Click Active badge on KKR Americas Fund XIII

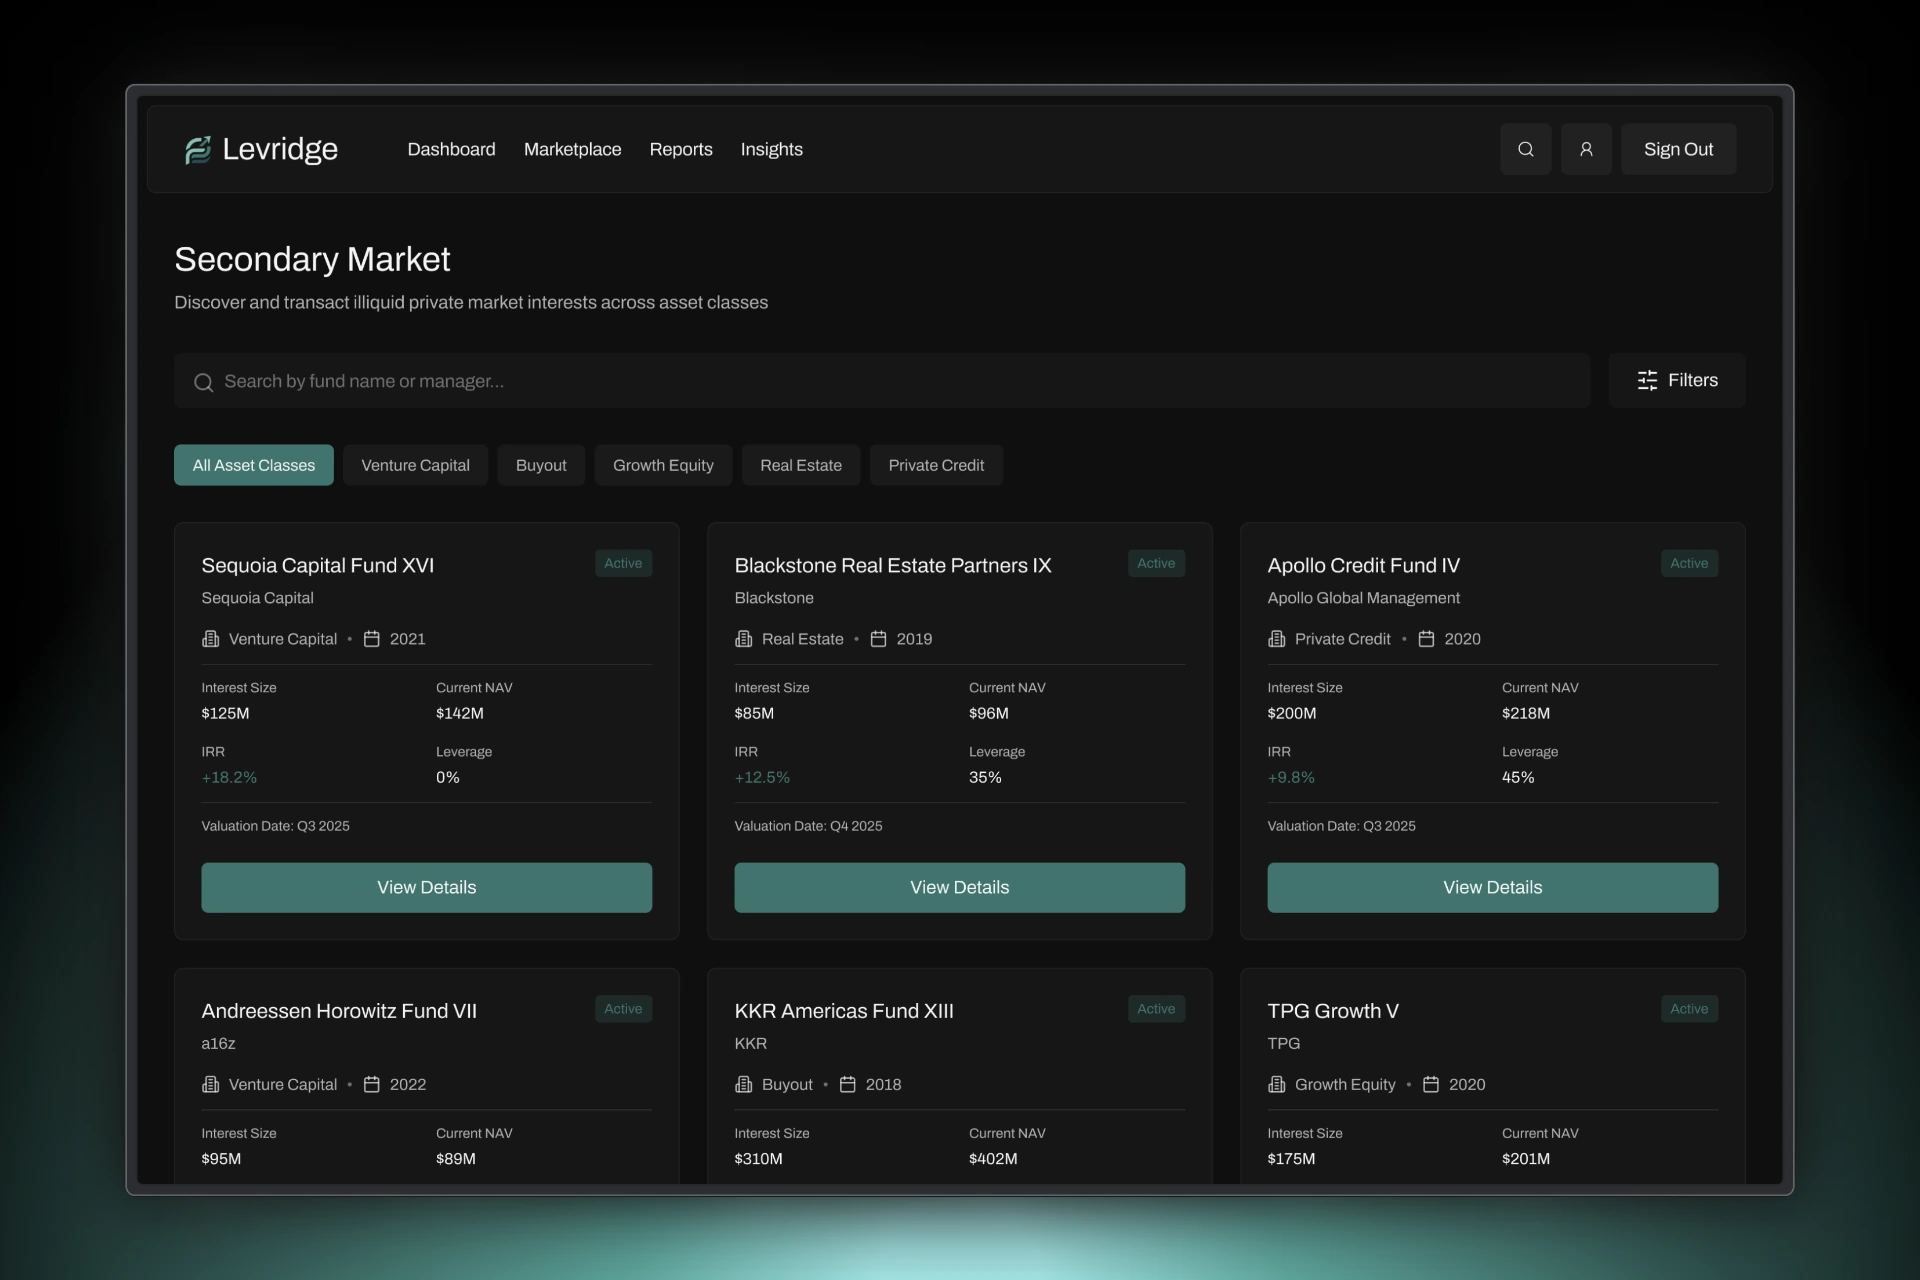1156,1009
